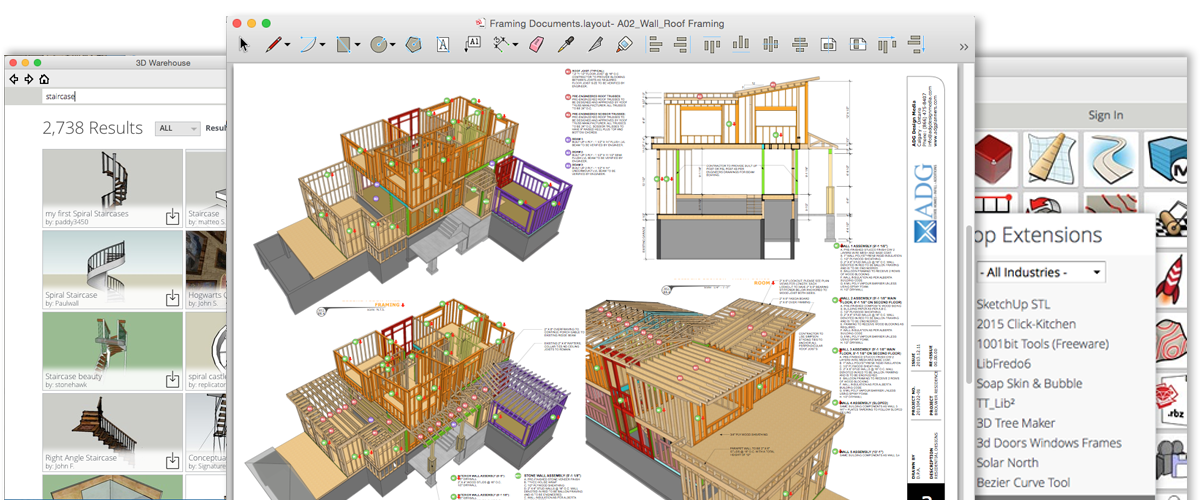Open the SketchUp STL extension link

coord(1013,304)
